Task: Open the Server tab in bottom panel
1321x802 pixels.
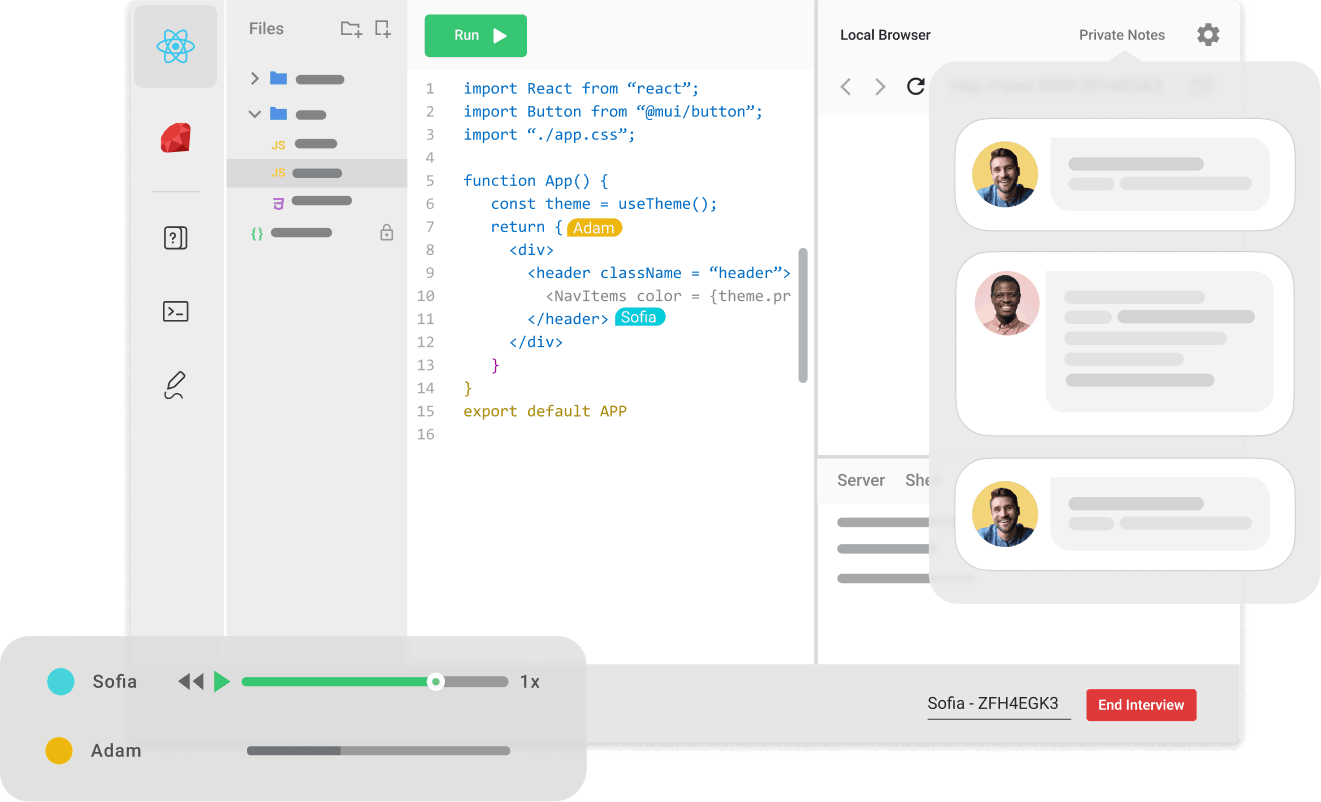Action: [x=860, y=480]
